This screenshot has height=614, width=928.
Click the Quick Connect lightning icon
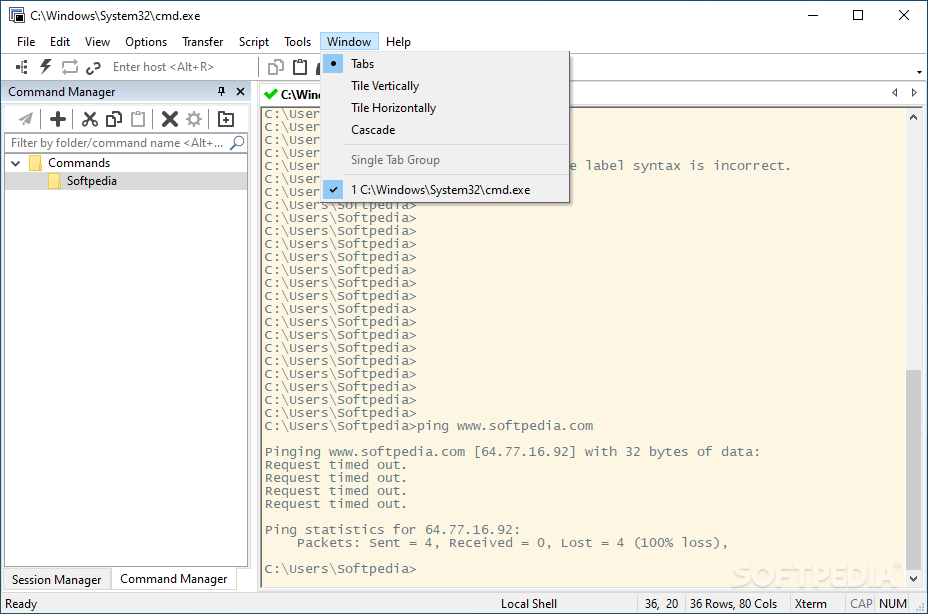point(46,67)
